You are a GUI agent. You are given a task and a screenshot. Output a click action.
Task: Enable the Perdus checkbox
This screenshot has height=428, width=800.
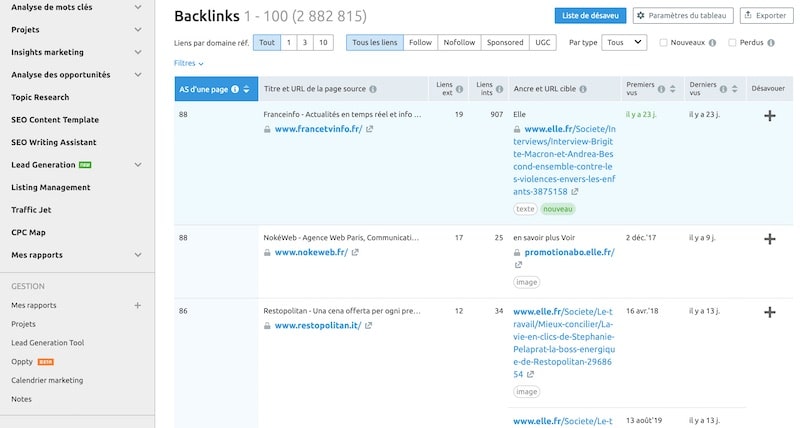click(x=732, y=43)
